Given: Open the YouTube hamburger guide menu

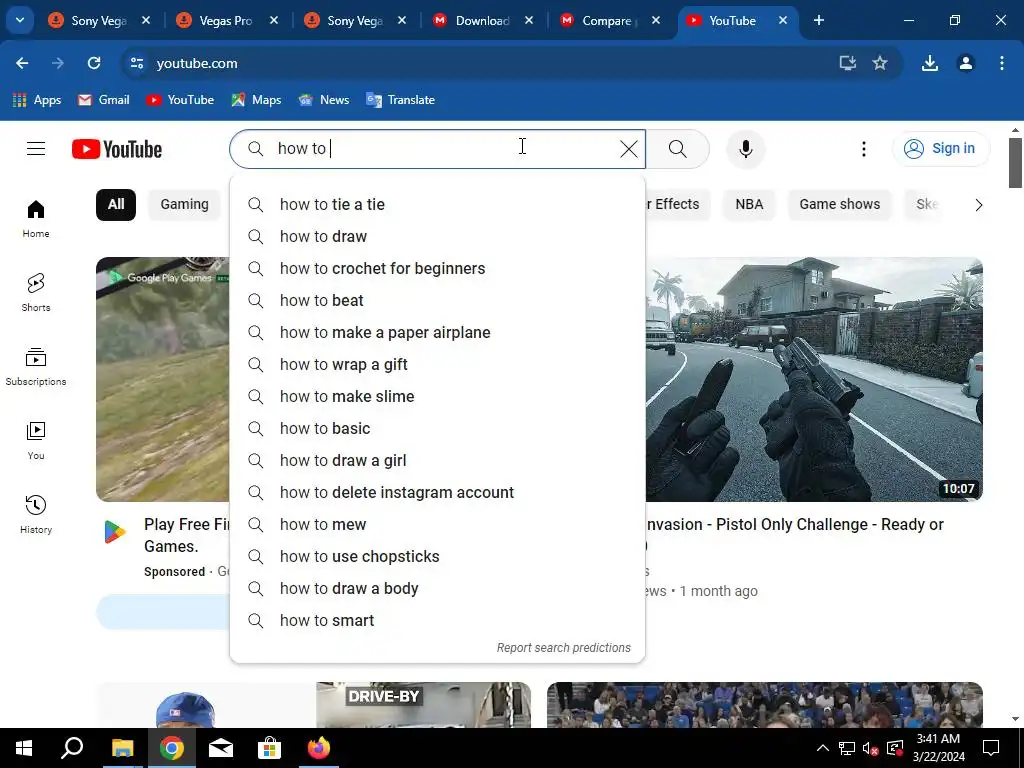Looking at the screenshot, I should click(x=36, y=149).
